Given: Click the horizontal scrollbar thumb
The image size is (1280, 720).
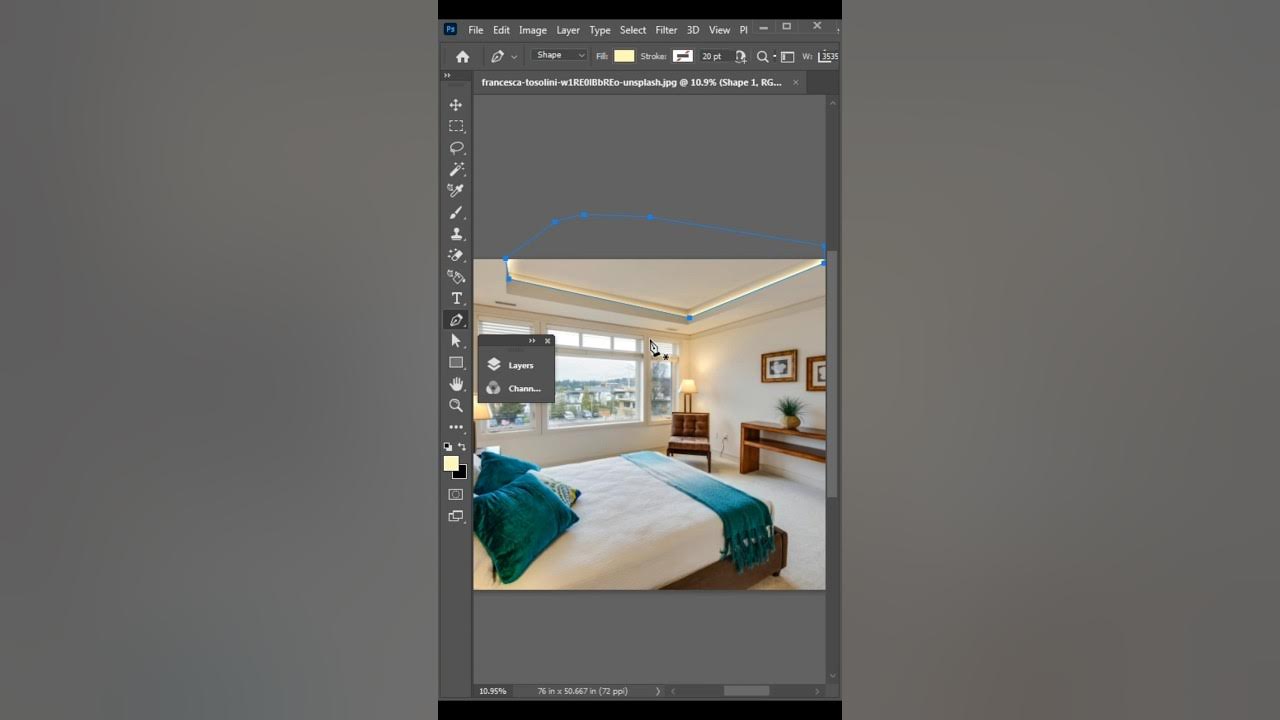Looking at the screenshot, I should coord(746,691).
